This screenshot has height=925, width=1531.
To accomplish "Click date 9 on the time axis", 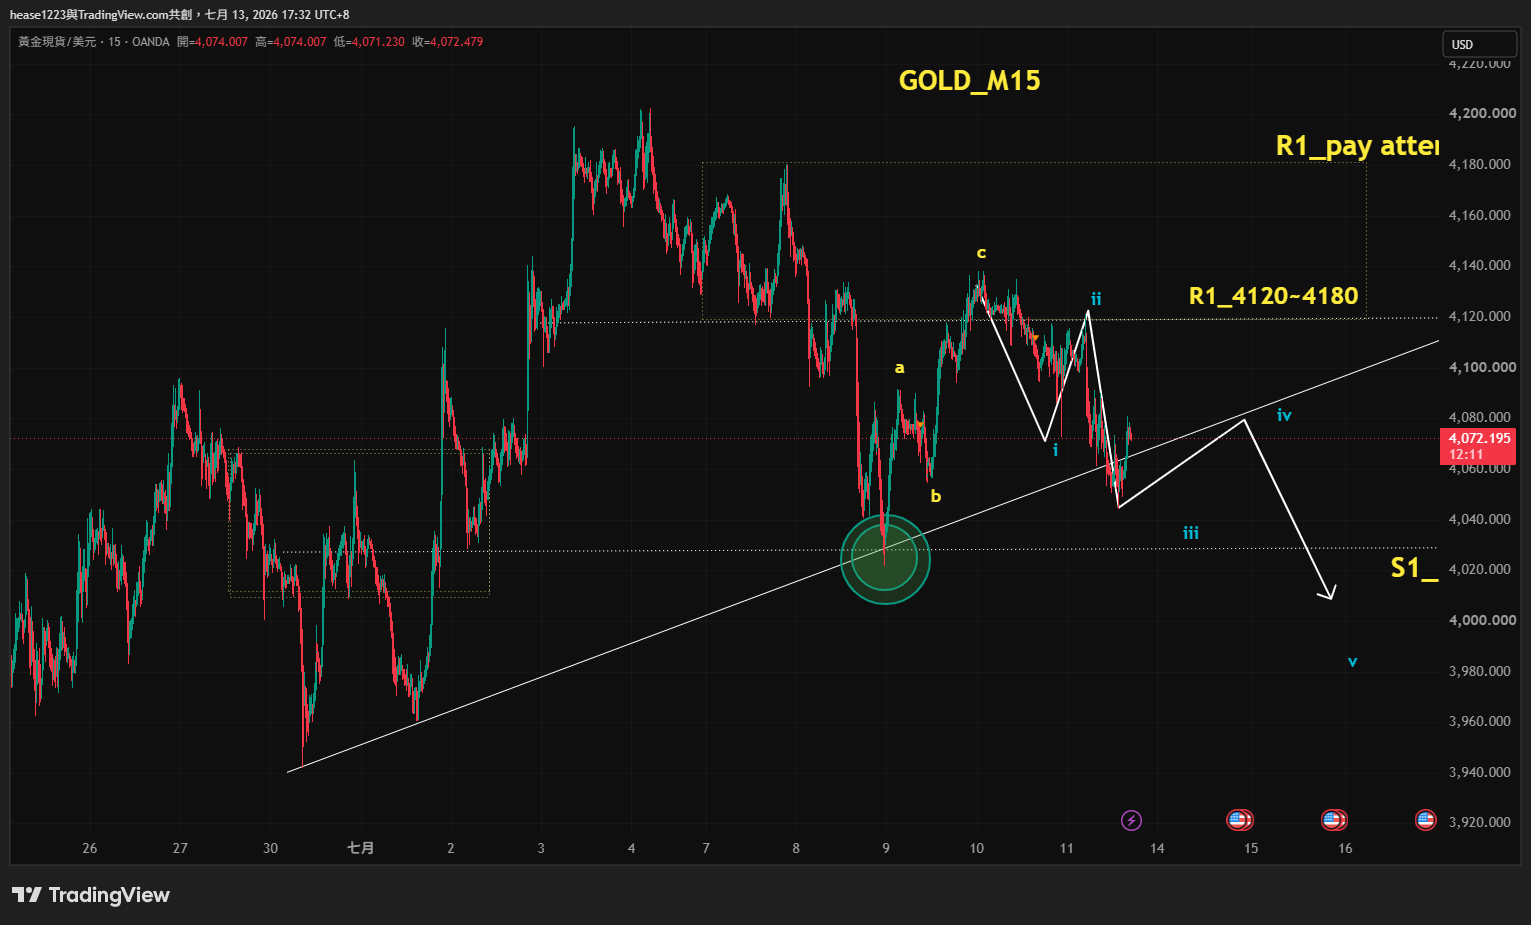I will coord(886,848).
